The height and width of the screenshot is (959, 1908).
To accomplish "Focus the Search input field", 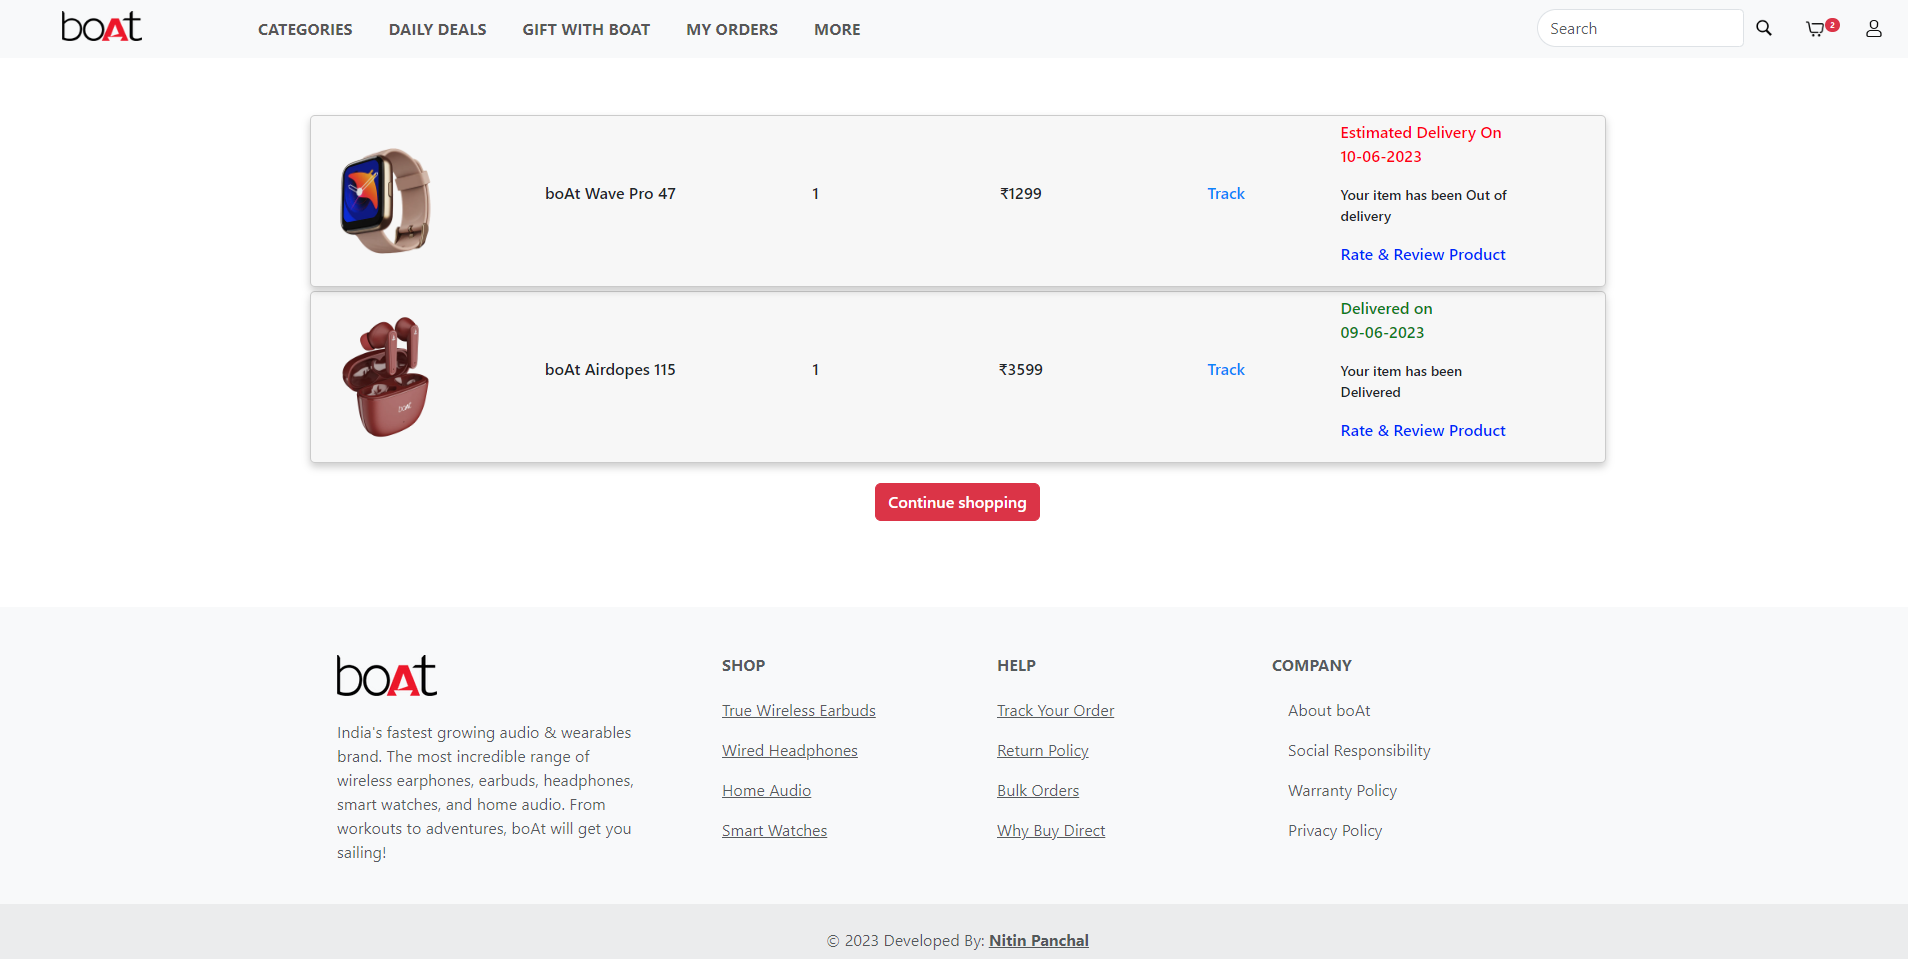I will click(1640, 29).
